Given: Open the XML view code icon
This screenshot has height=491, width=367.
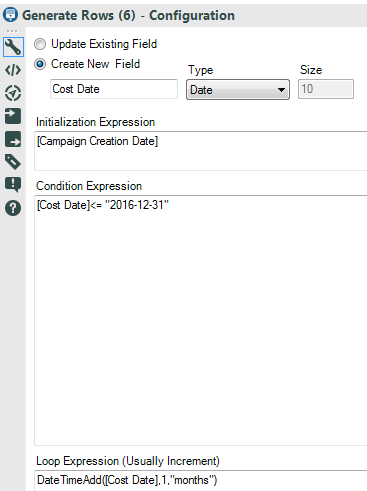Looking at the screenshot, I should pos(13,70).
